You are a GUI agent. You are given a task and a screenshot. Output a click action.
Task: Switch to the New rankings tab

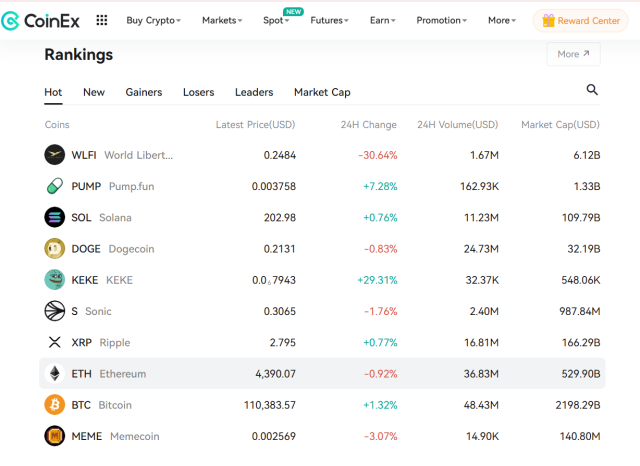point(94,92)
